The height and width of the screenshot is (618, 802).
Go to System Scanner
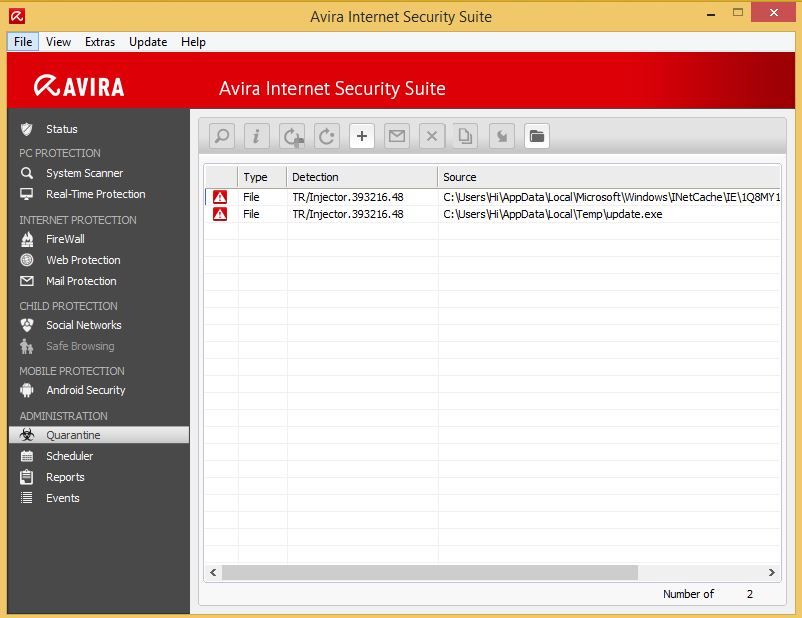click(x=84, y=173)
